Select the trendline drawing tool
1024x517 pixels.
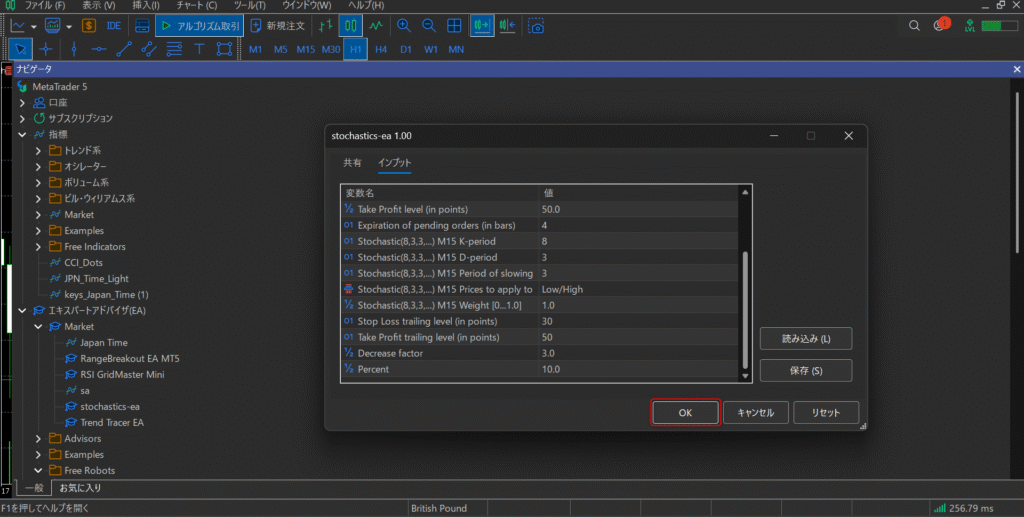tap(123, 49)
